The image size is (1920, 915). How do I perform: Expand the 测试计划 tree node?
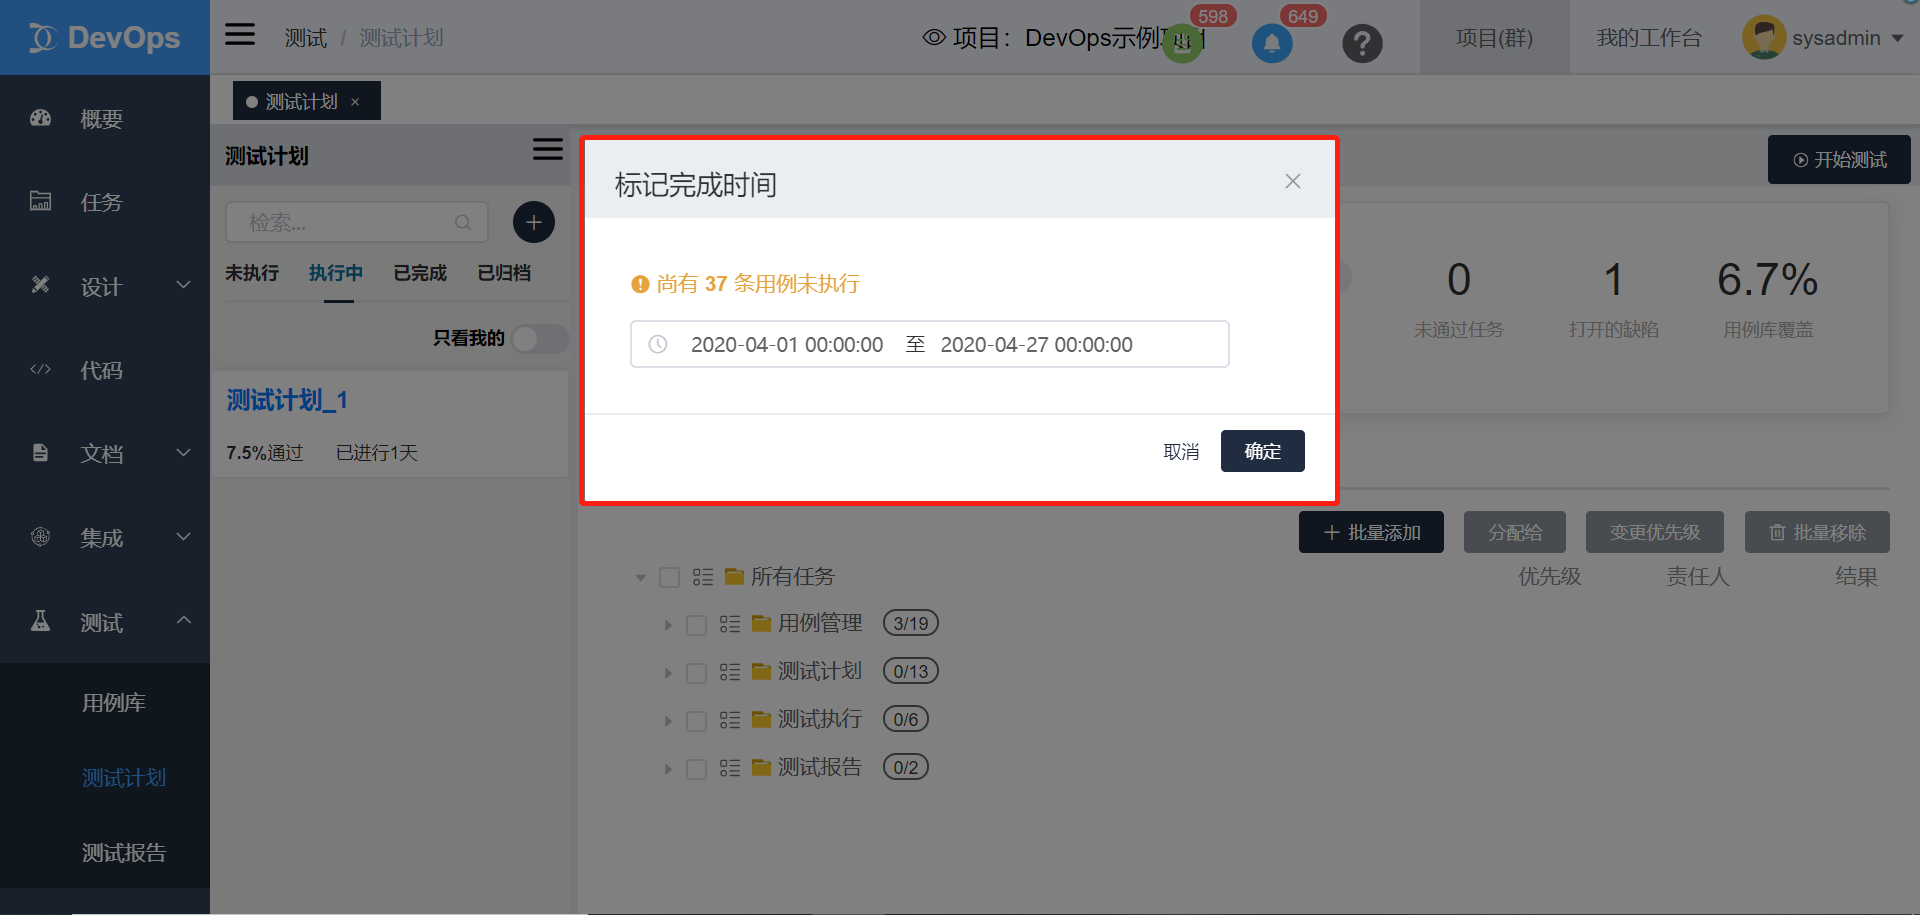point(668,673)
